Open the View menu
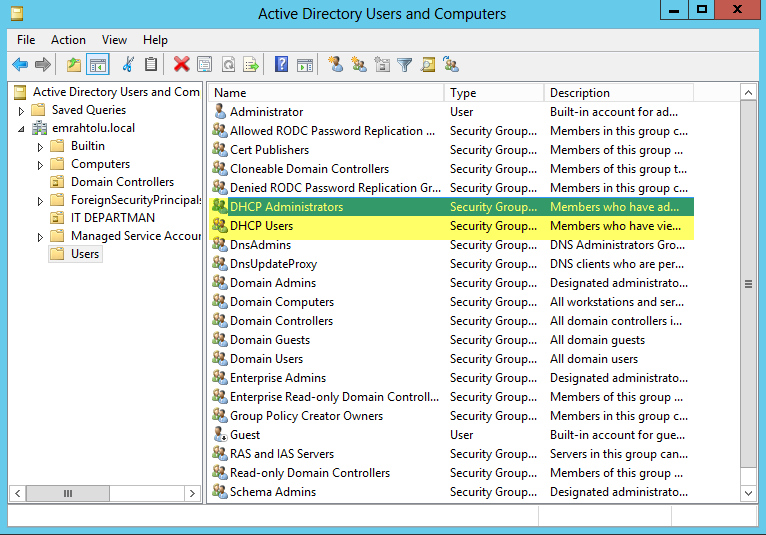The image size is (766, 535). [x=114, y=40]
